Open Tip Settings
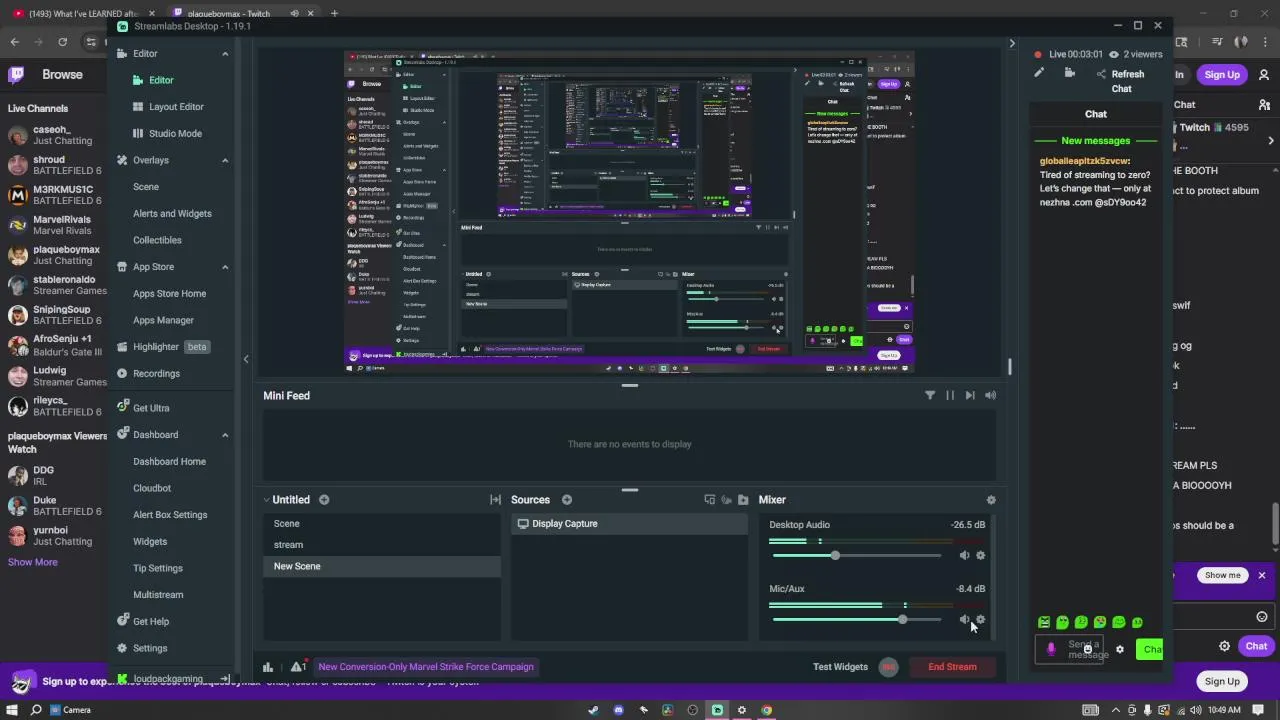Image resolution: width=1280 pixels, height=720 pixels. [x=158, y=568]
